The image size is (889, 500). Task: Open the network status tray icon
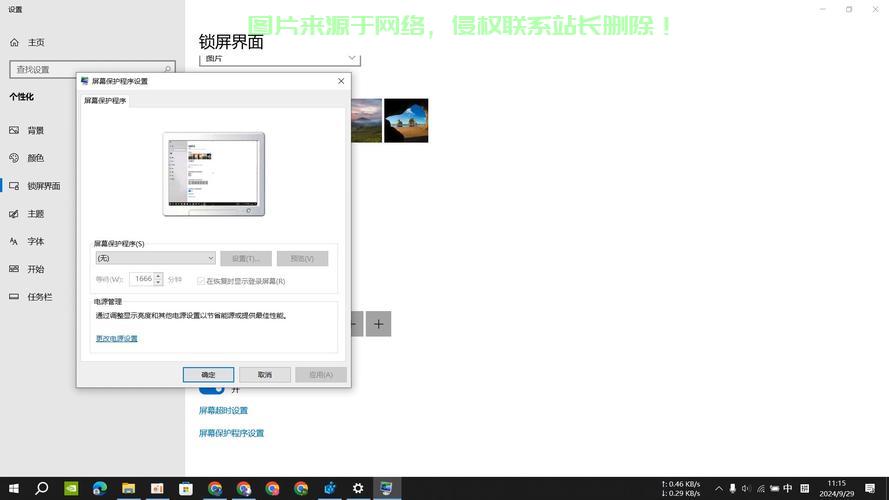(760, 488)
